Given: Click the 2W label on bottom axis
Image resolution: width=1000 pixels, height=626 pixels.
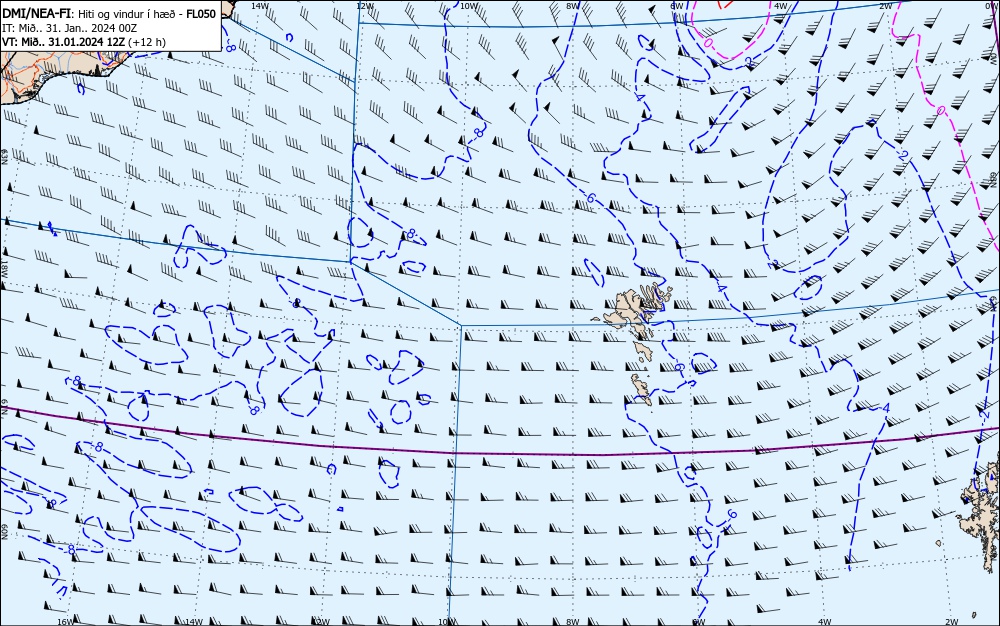Looking at the screenshot, I should tap(952, 622).
